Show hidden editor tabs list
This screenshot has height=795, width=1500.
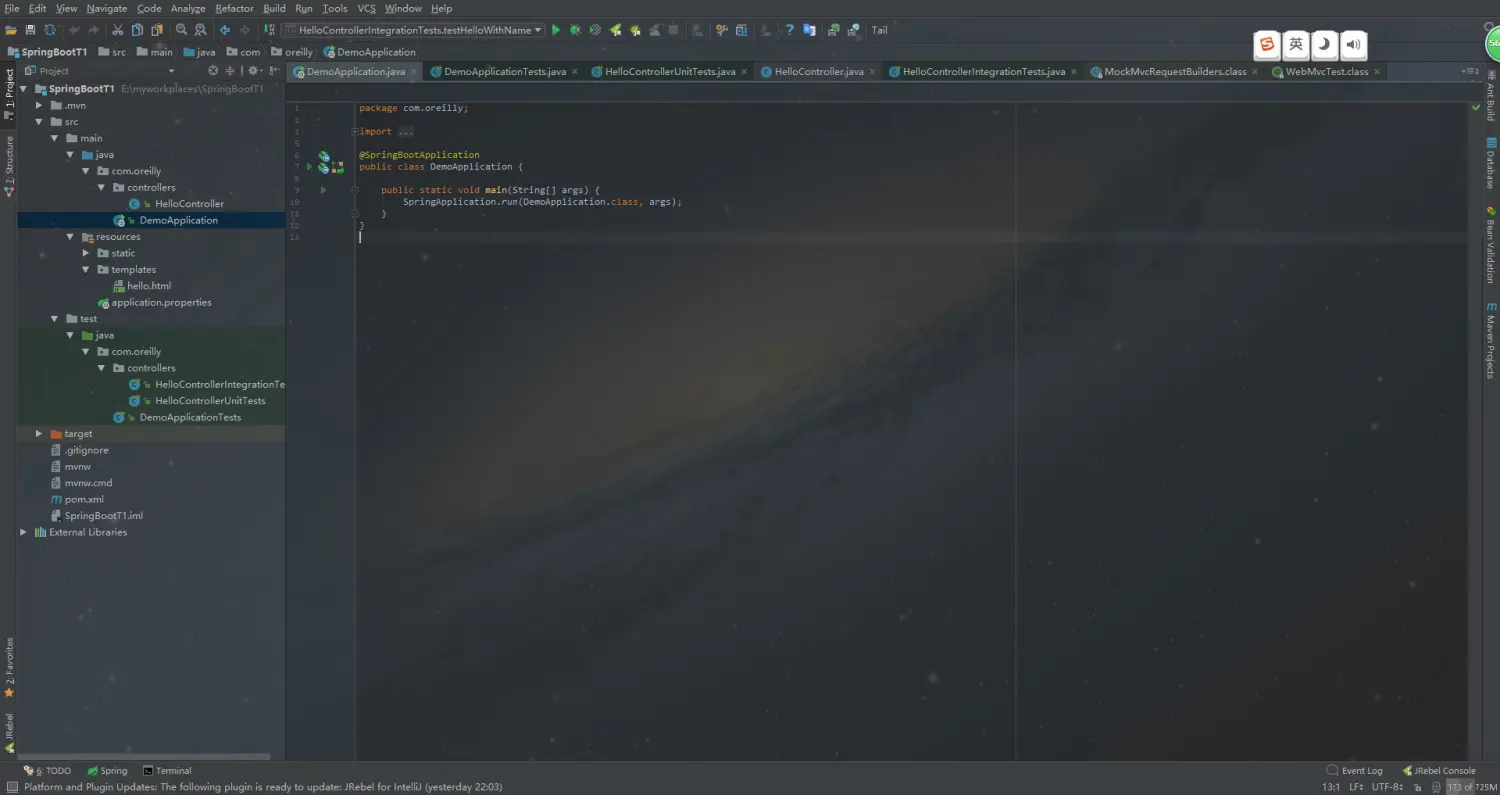1470,71
